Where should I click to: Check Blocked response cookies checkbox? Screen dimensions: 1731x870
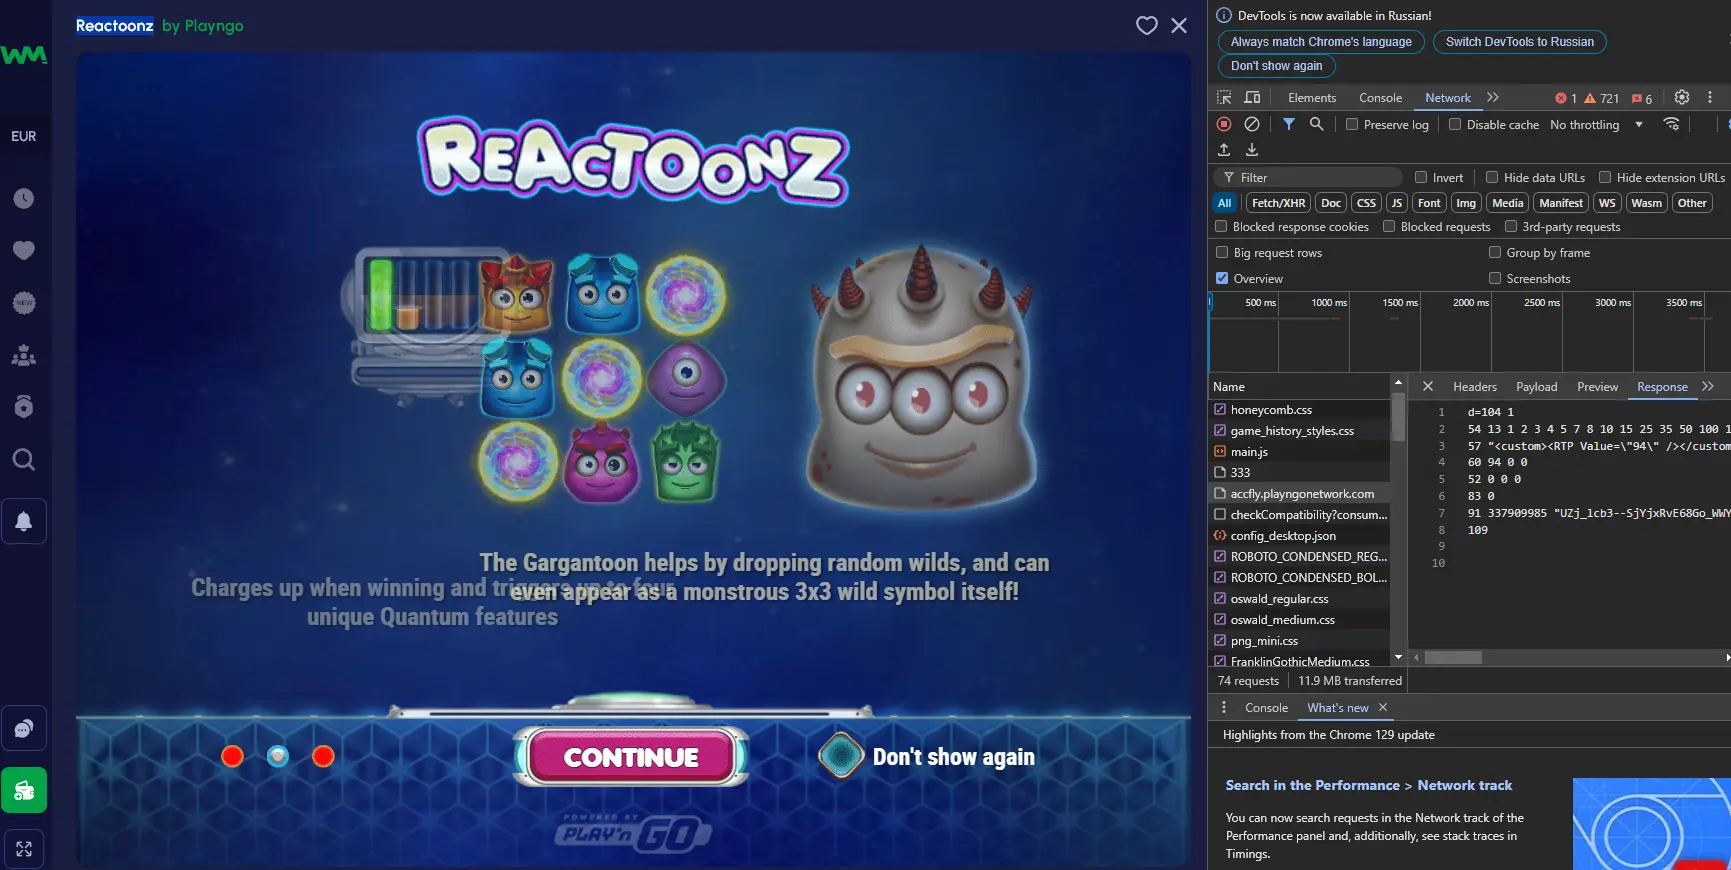coord(1221,227)
